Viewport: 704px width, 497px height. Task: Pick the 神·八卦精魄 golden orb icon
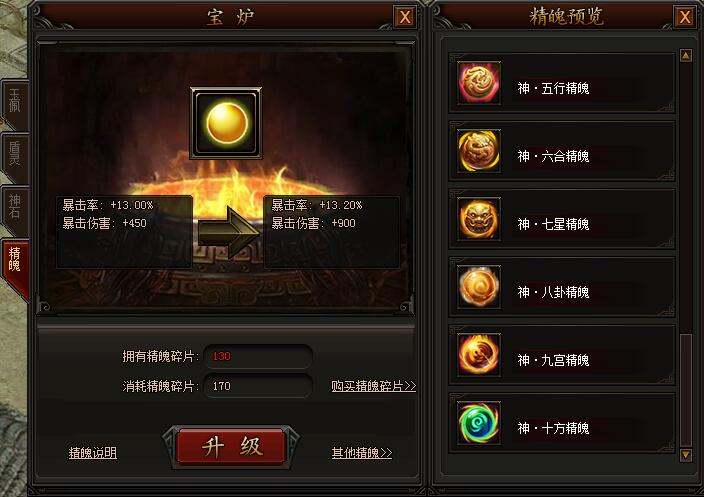click(479, 287)
